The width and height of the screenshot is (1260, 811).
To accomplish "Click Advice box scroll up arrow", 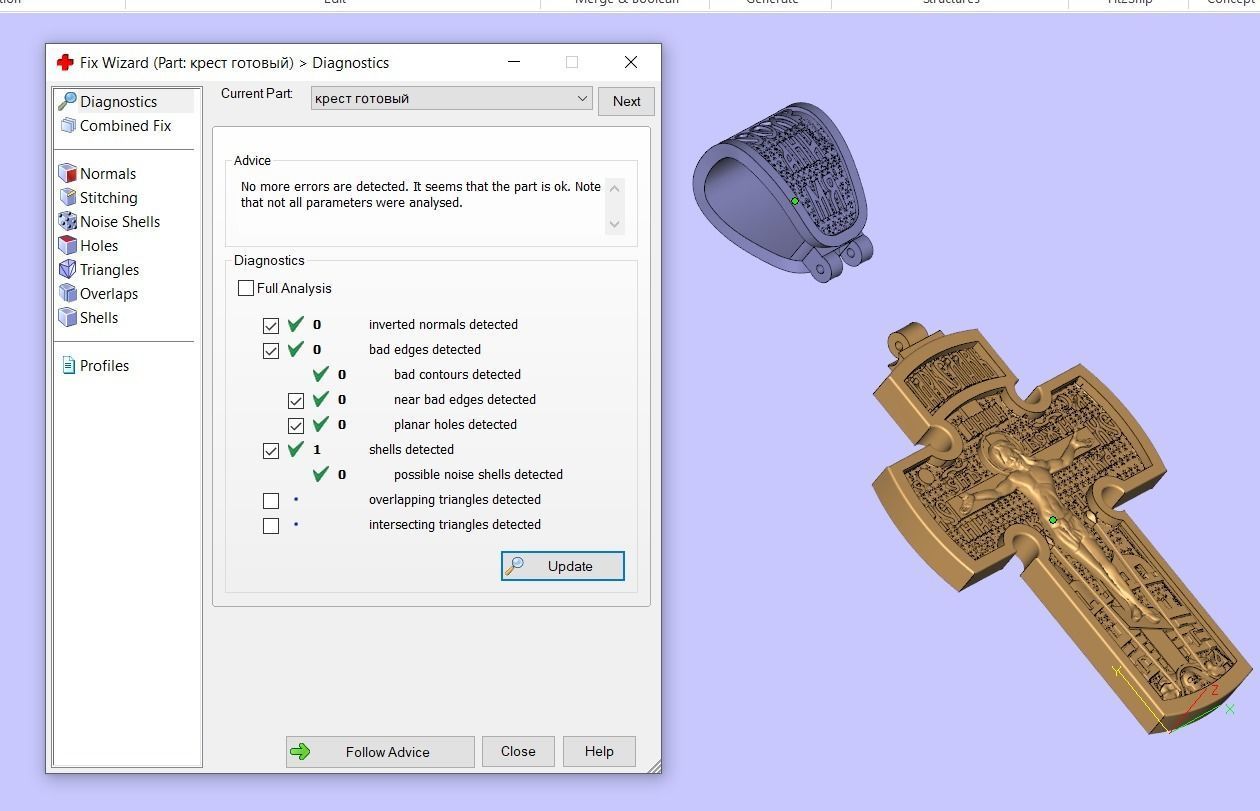I will tap(615, 188).
